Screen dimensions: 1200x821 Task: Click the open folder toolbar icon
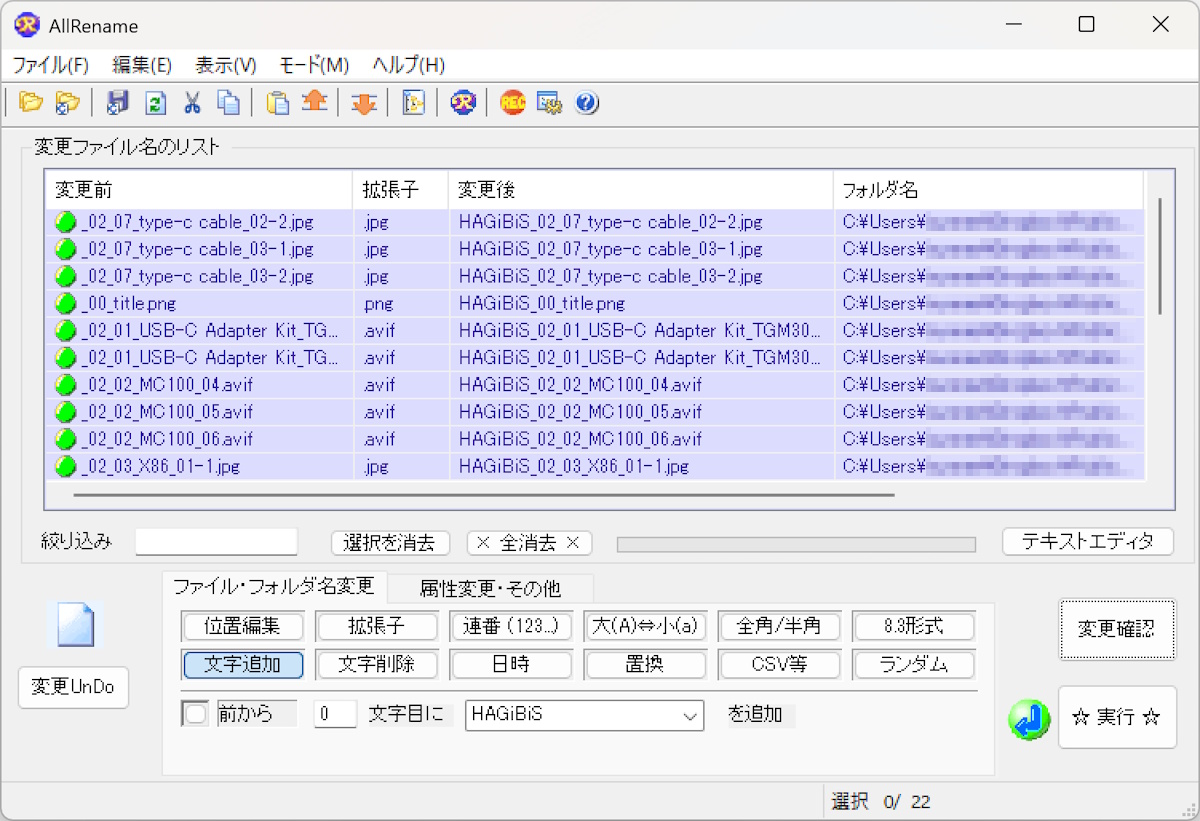pyautogui.click(x=31, y=103)
